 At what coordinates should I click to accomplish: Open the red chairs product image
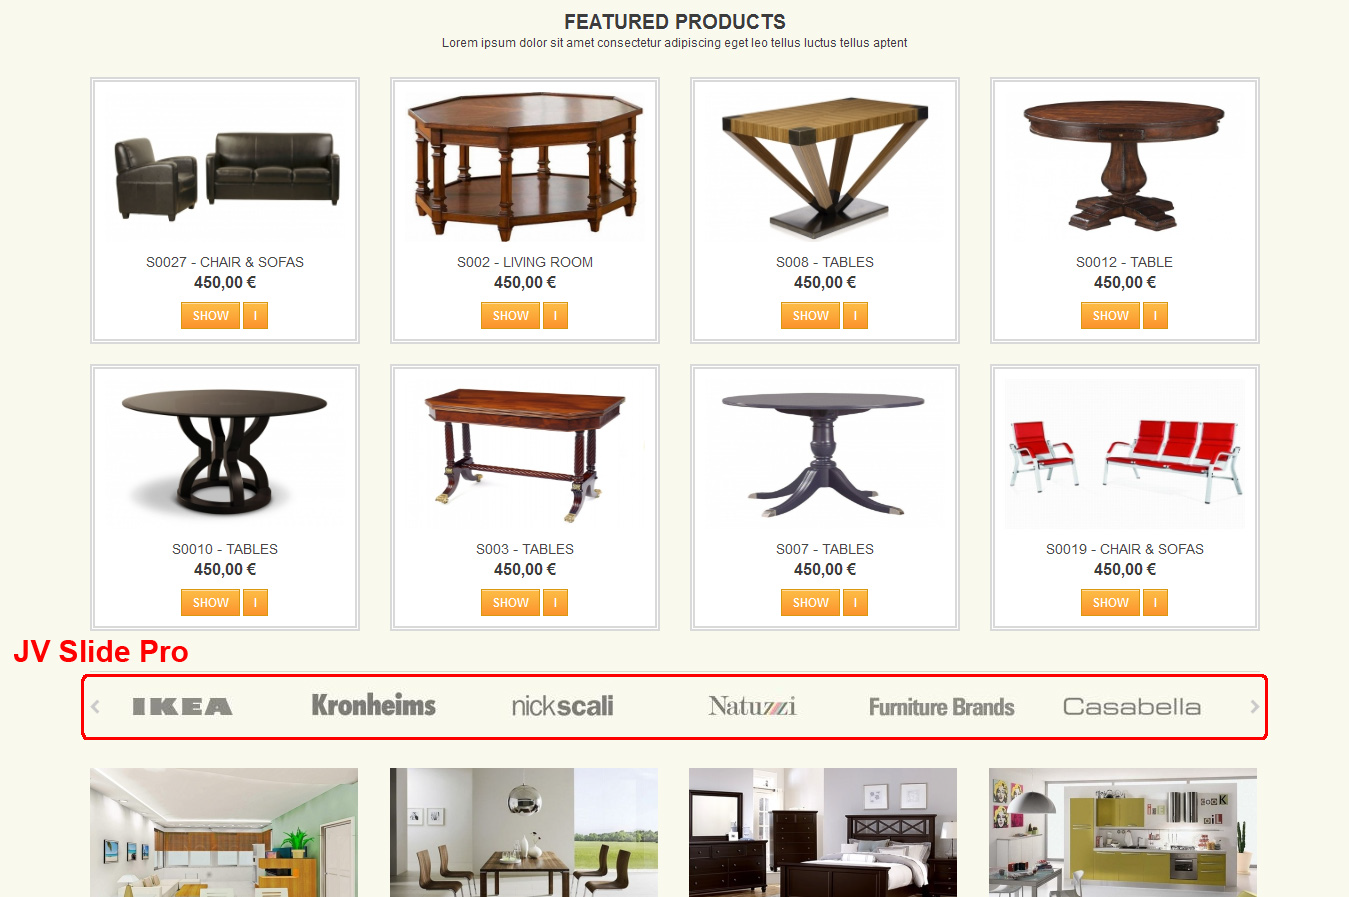tap(1125, 455)
